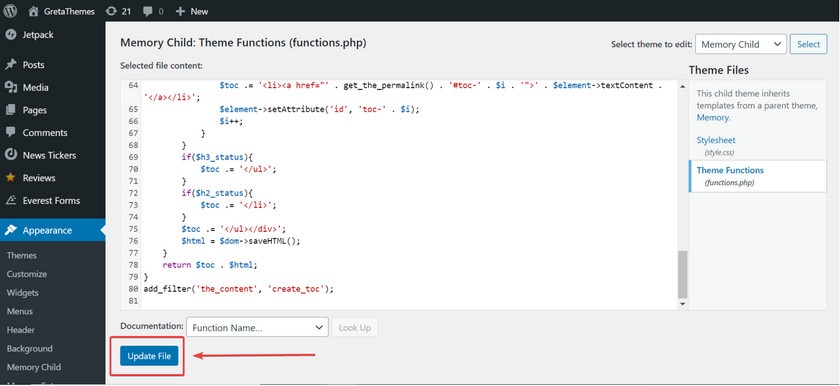Click inside code line 81
Viewport: 840px width, 386px height.
[409, 301]
